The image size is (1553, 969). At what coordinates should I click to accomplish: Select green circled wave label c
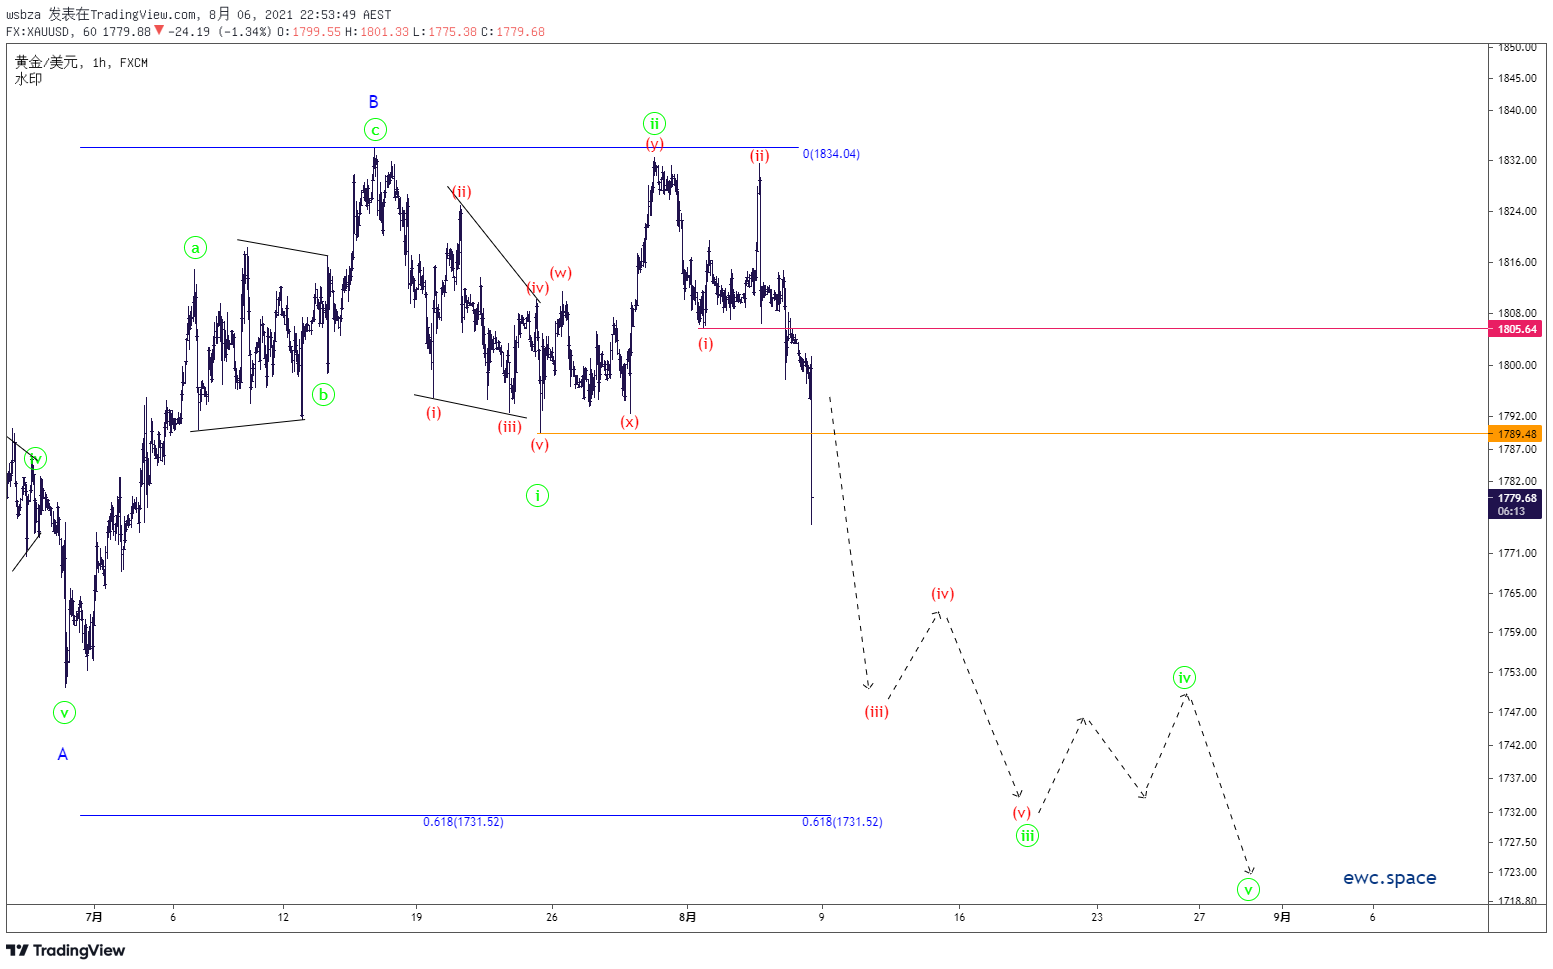coord(375,130)
